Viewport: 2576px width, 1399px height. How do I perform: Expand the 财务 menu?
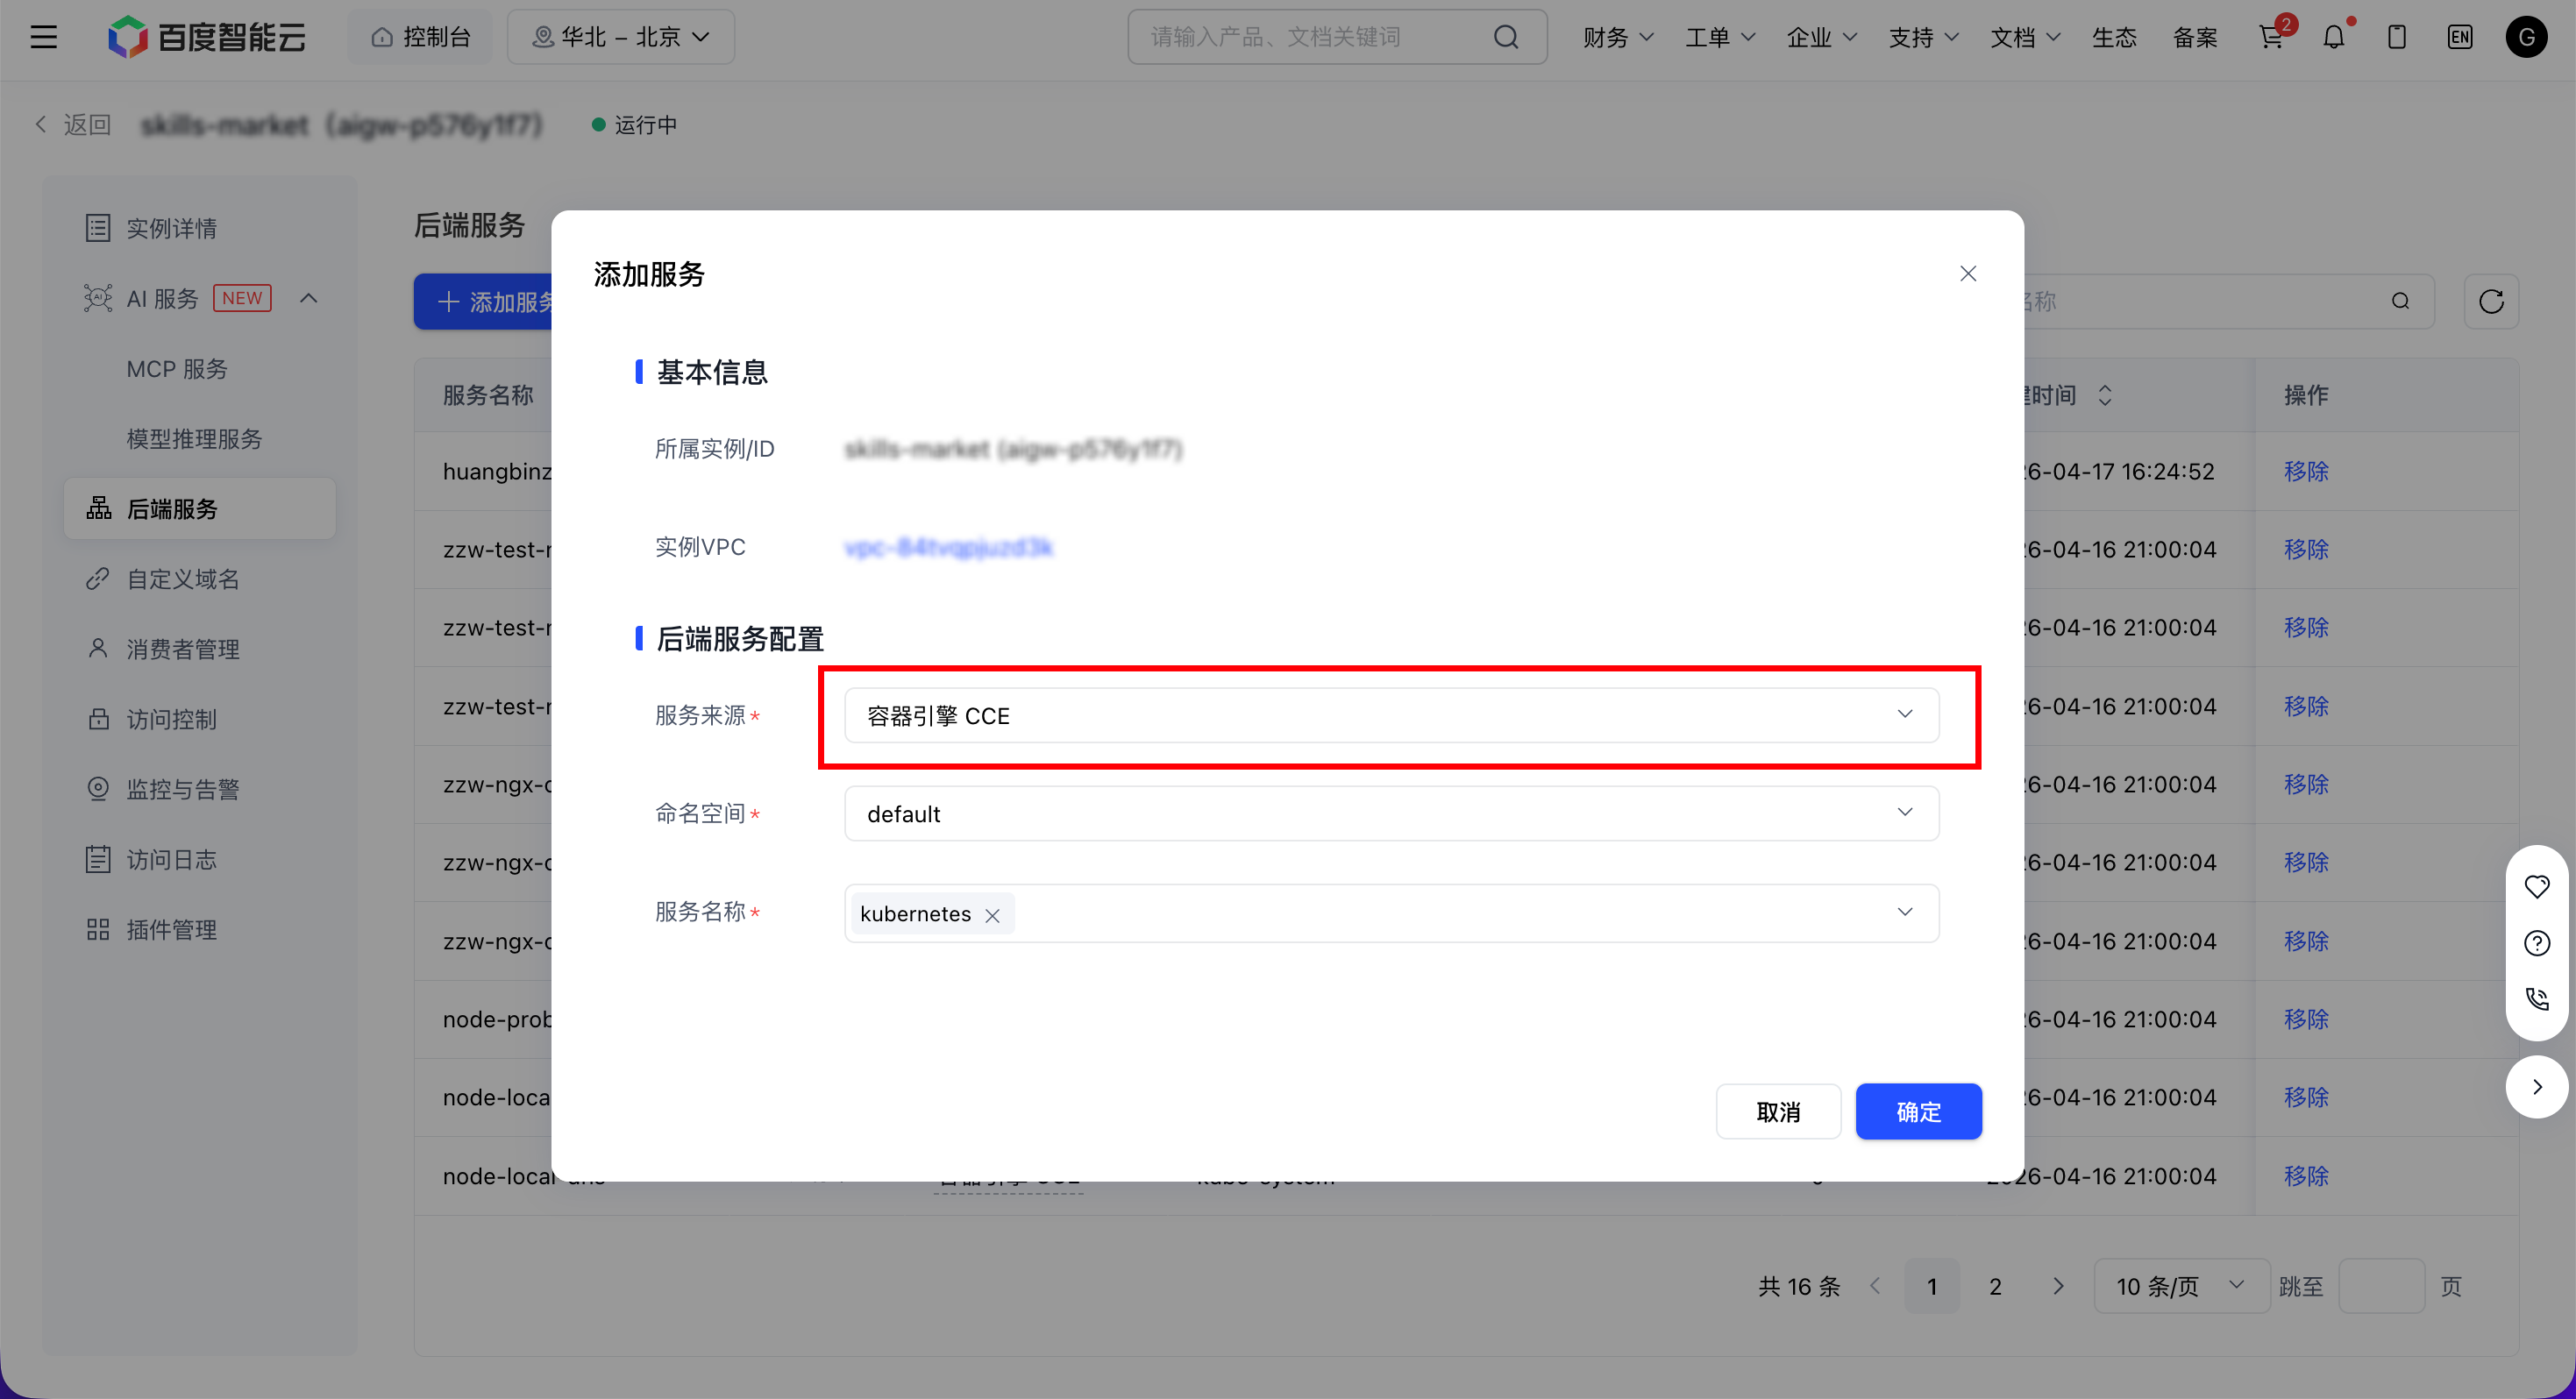pos(1618,37)
